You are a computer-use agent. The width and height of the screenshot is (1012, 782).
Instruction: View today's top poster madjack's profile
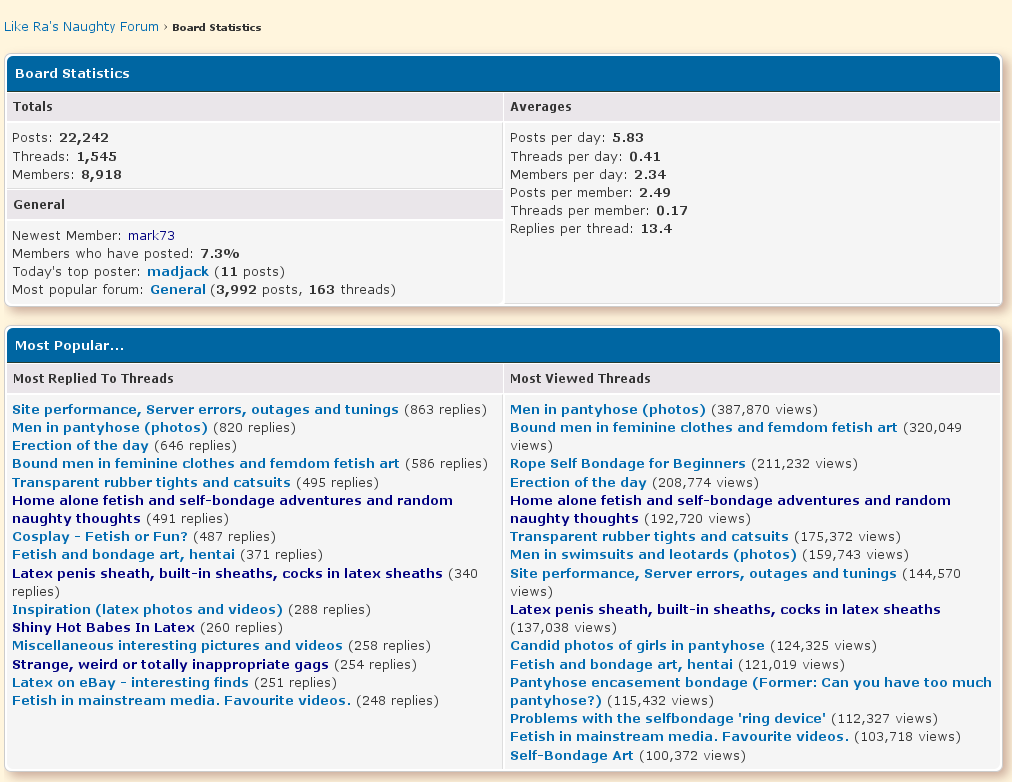pos(176,272)
